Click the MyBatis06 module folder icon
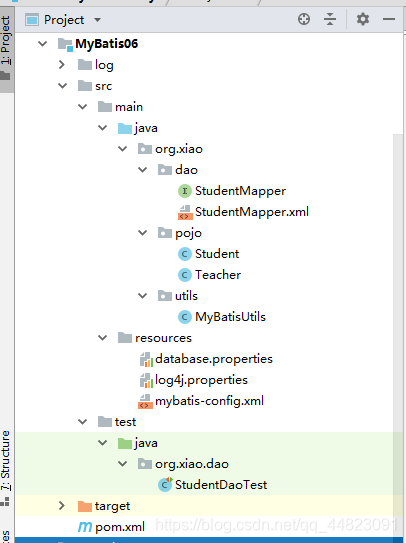Image resolution: width=406 pixels, height=543 pixels. click(x=65, y=44)
